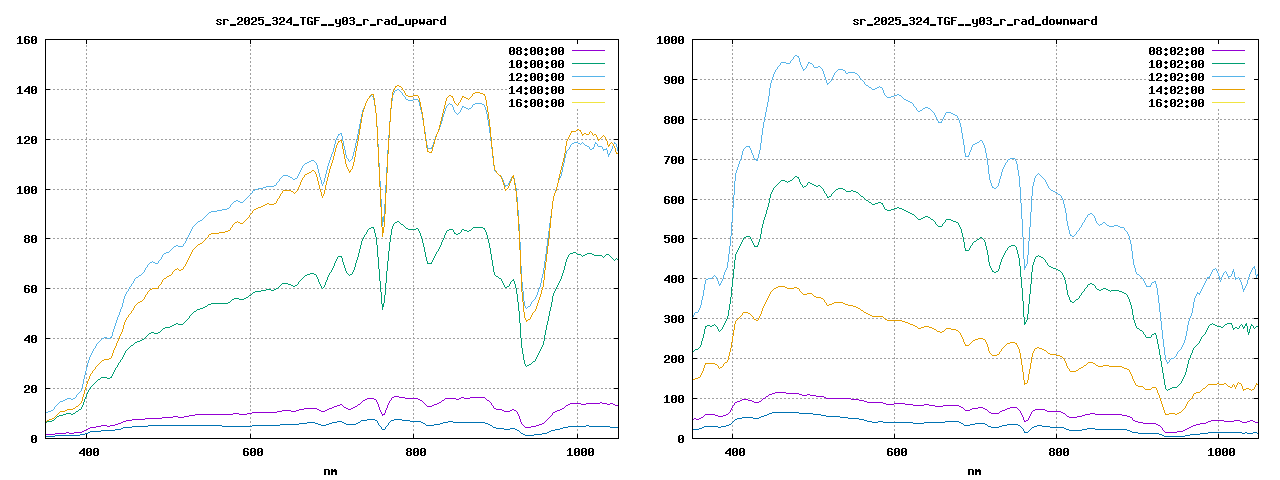Toggle the 12:00:00 legend label on left chart

pos(536,77)
